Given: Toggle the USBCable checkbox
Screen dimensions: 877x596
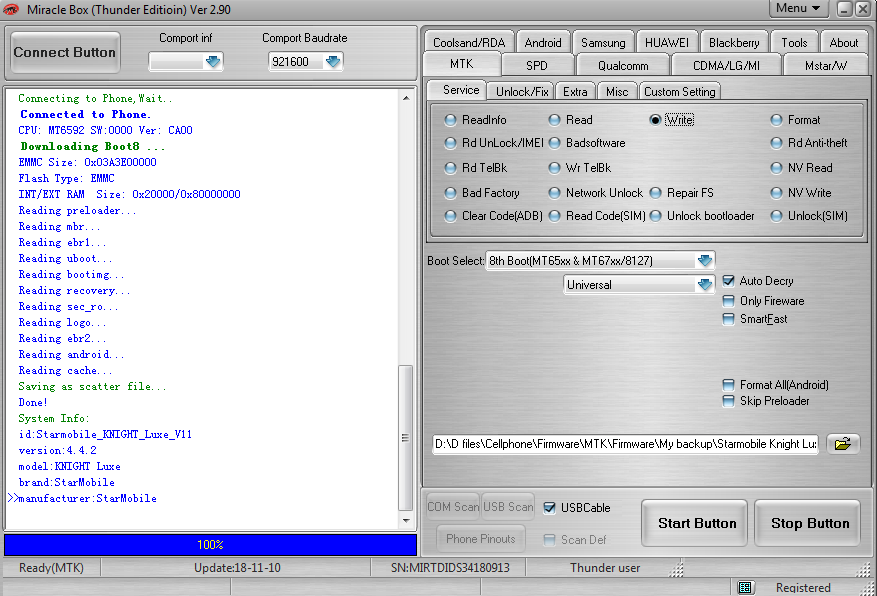Looking at the screenshot, I should click(x=550, y=508).
